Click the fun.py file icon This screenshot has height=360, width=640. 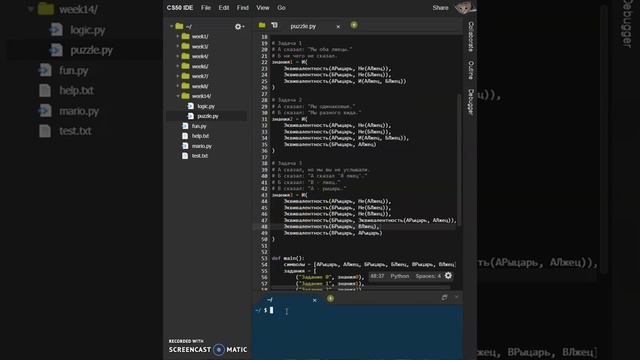click(x=185, y=126)
